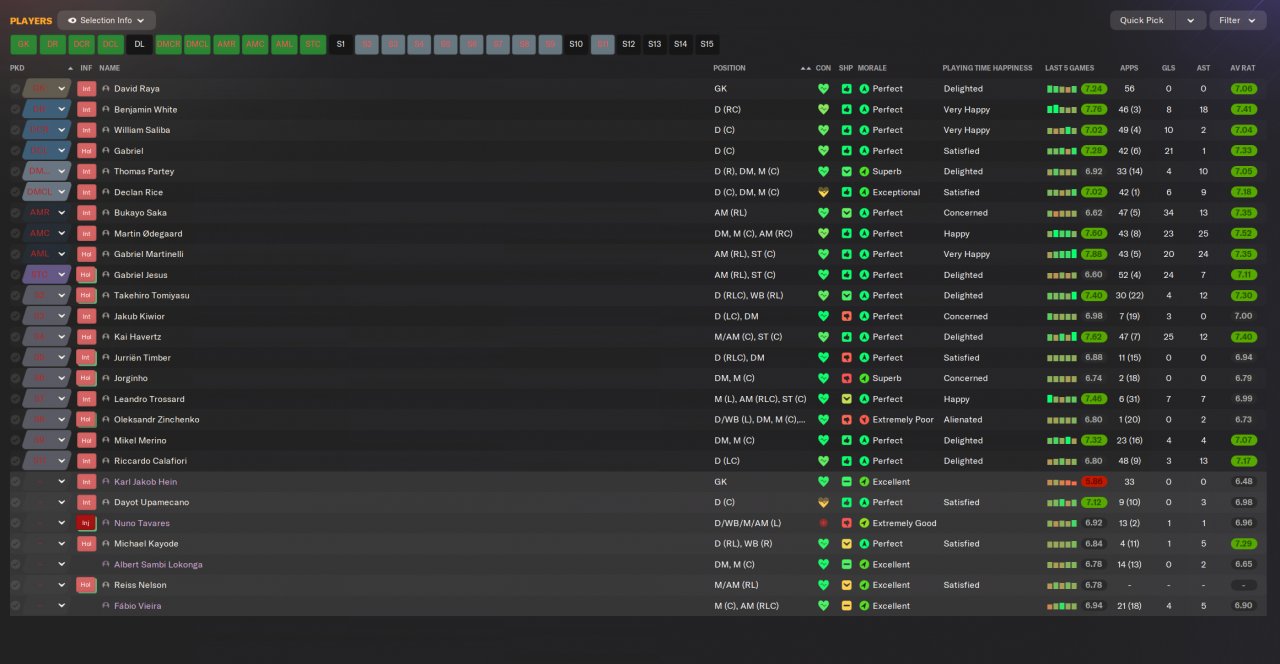The image size is (1280, 664).
Task: Click Oleksandr Zinchenko's red morale icon
Action: coord(864,420)
